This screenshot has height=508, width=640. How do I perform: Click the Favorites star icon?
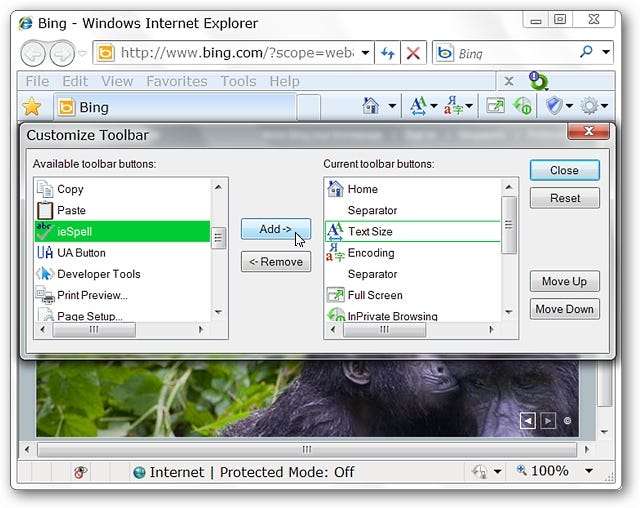tap(31, 107)
